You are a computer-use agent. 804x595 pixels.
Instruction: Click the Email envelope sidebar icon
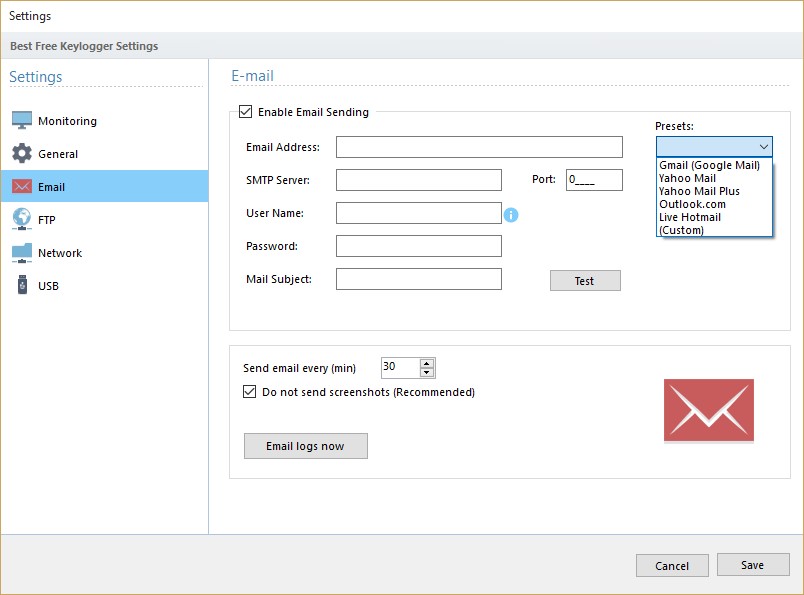pyautogui.click(x=25, y=186)
